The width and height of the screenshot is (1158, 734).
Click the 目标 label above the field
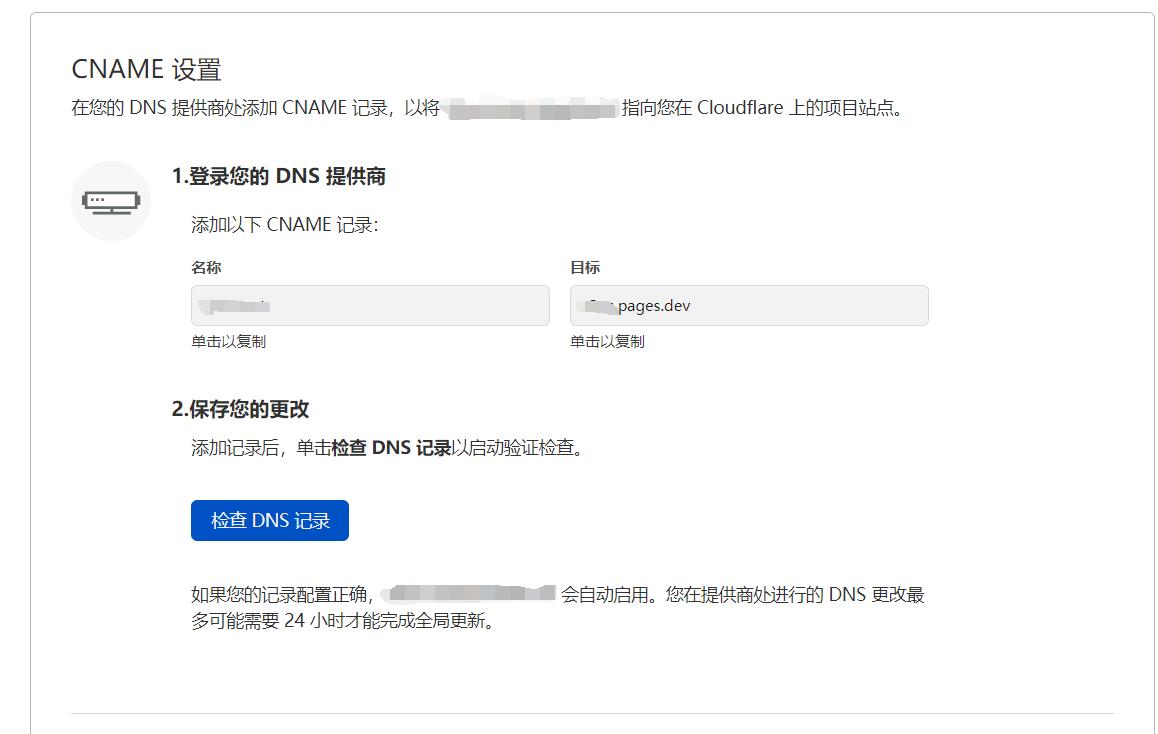click(585, 268)
